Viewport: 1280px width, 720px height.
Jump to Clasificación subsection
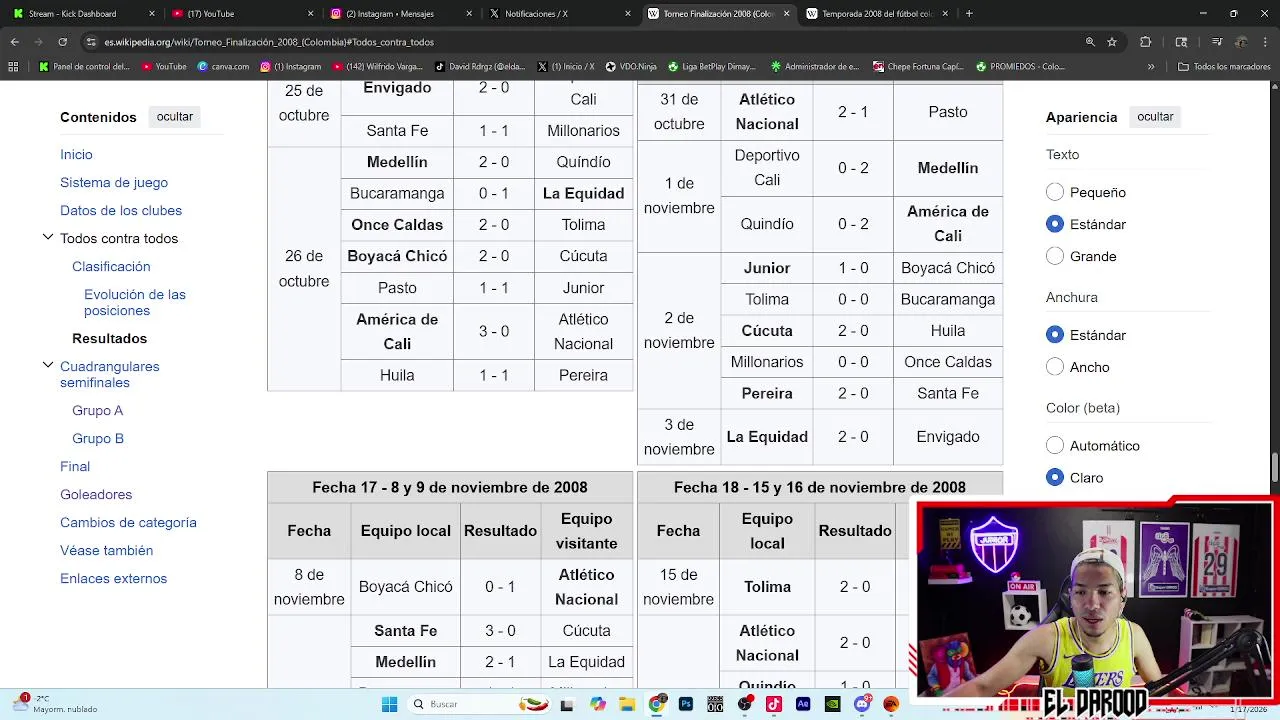(111, 267)
